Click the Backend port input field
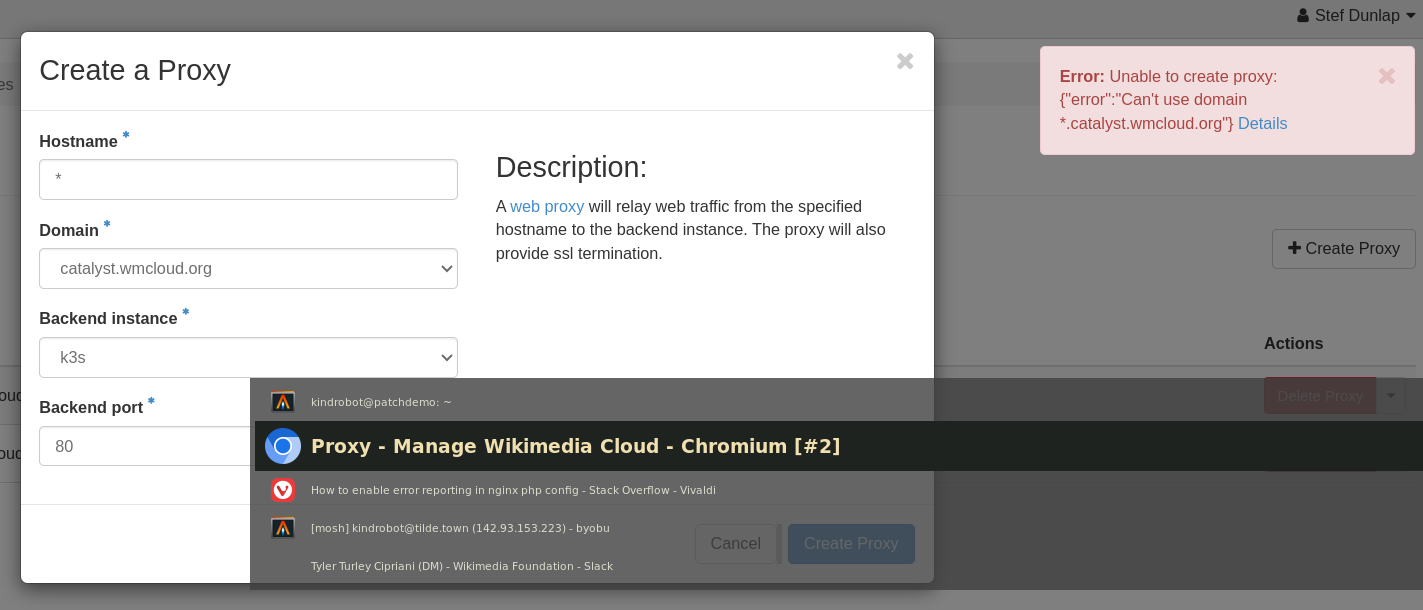1423x610 pixels. [x=145, y=446]
